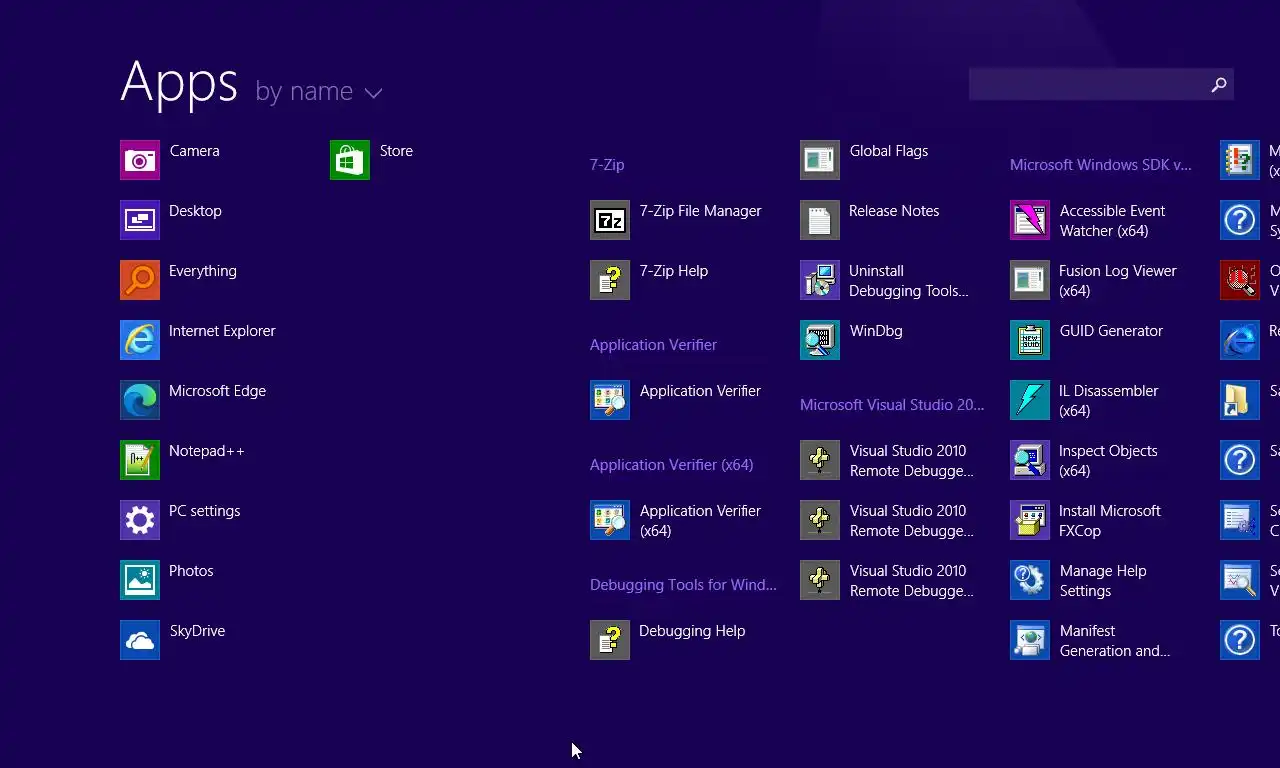1280x768 pixels.
Task: Open the 7-Zip Help icon
Action: point(610,280)
